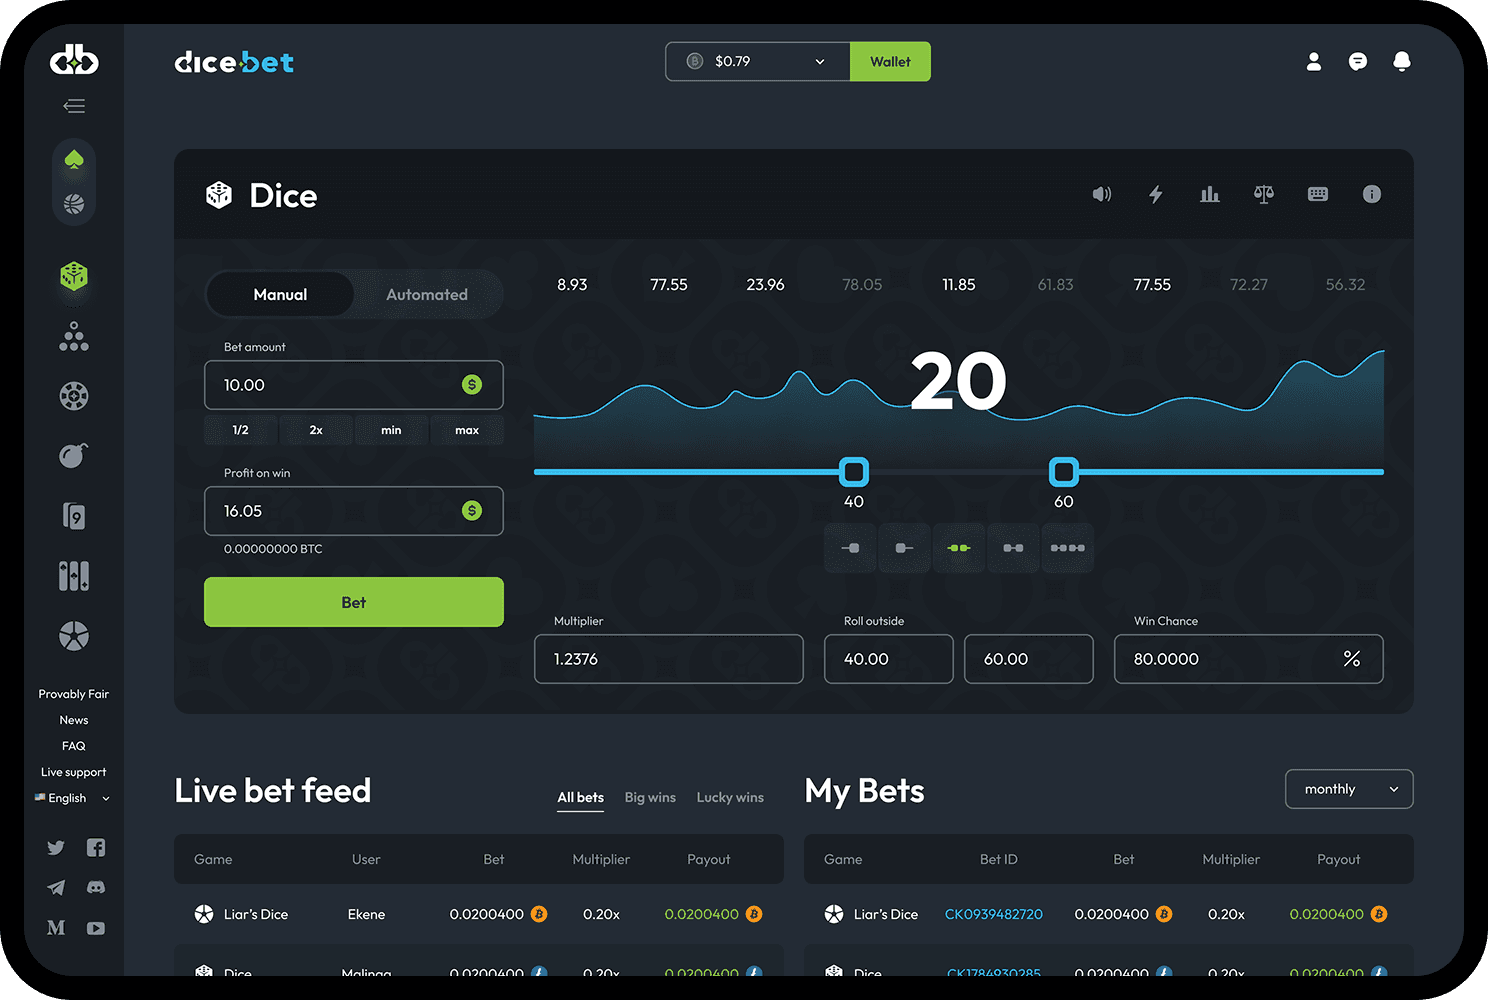
Task: Select the four-handle range mode button
Action: coord(1067,548)
